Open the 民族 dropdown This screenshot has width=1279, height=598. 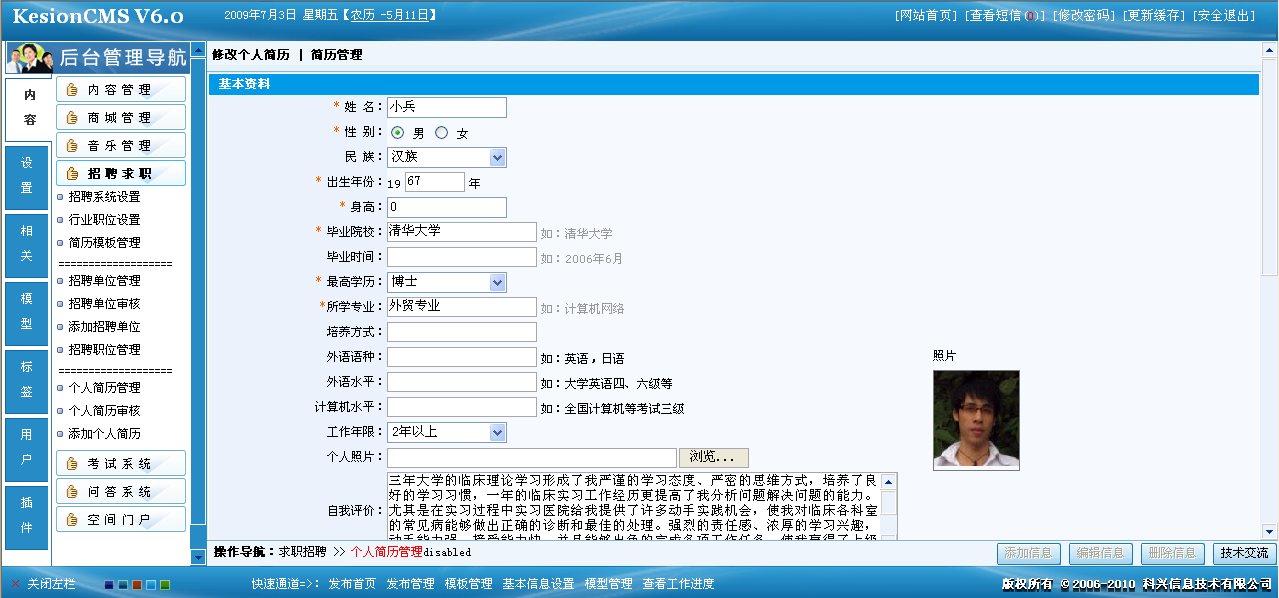pyautogui.click(x=447, y=157)
